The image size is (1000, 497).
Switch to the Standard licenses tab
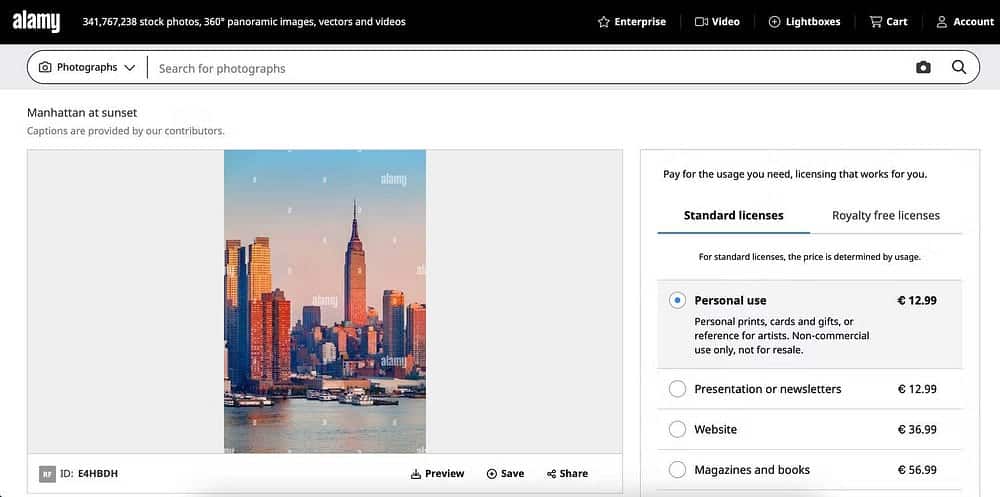(x=733, y=215)
